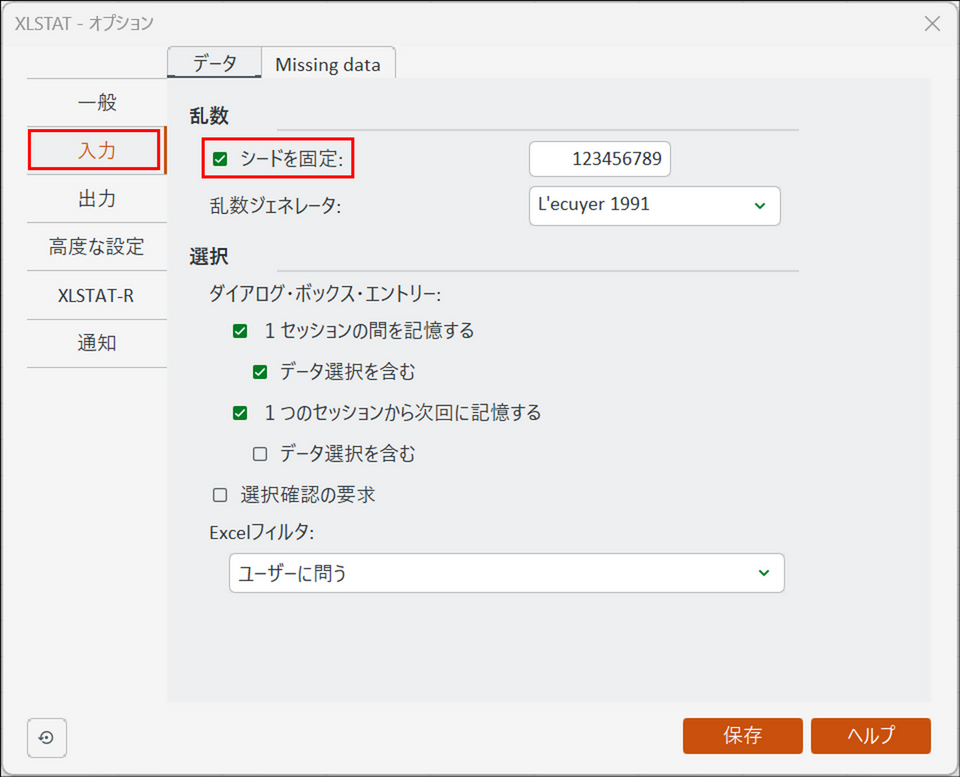Open the 一般 settings section

(x=97, y=102)
